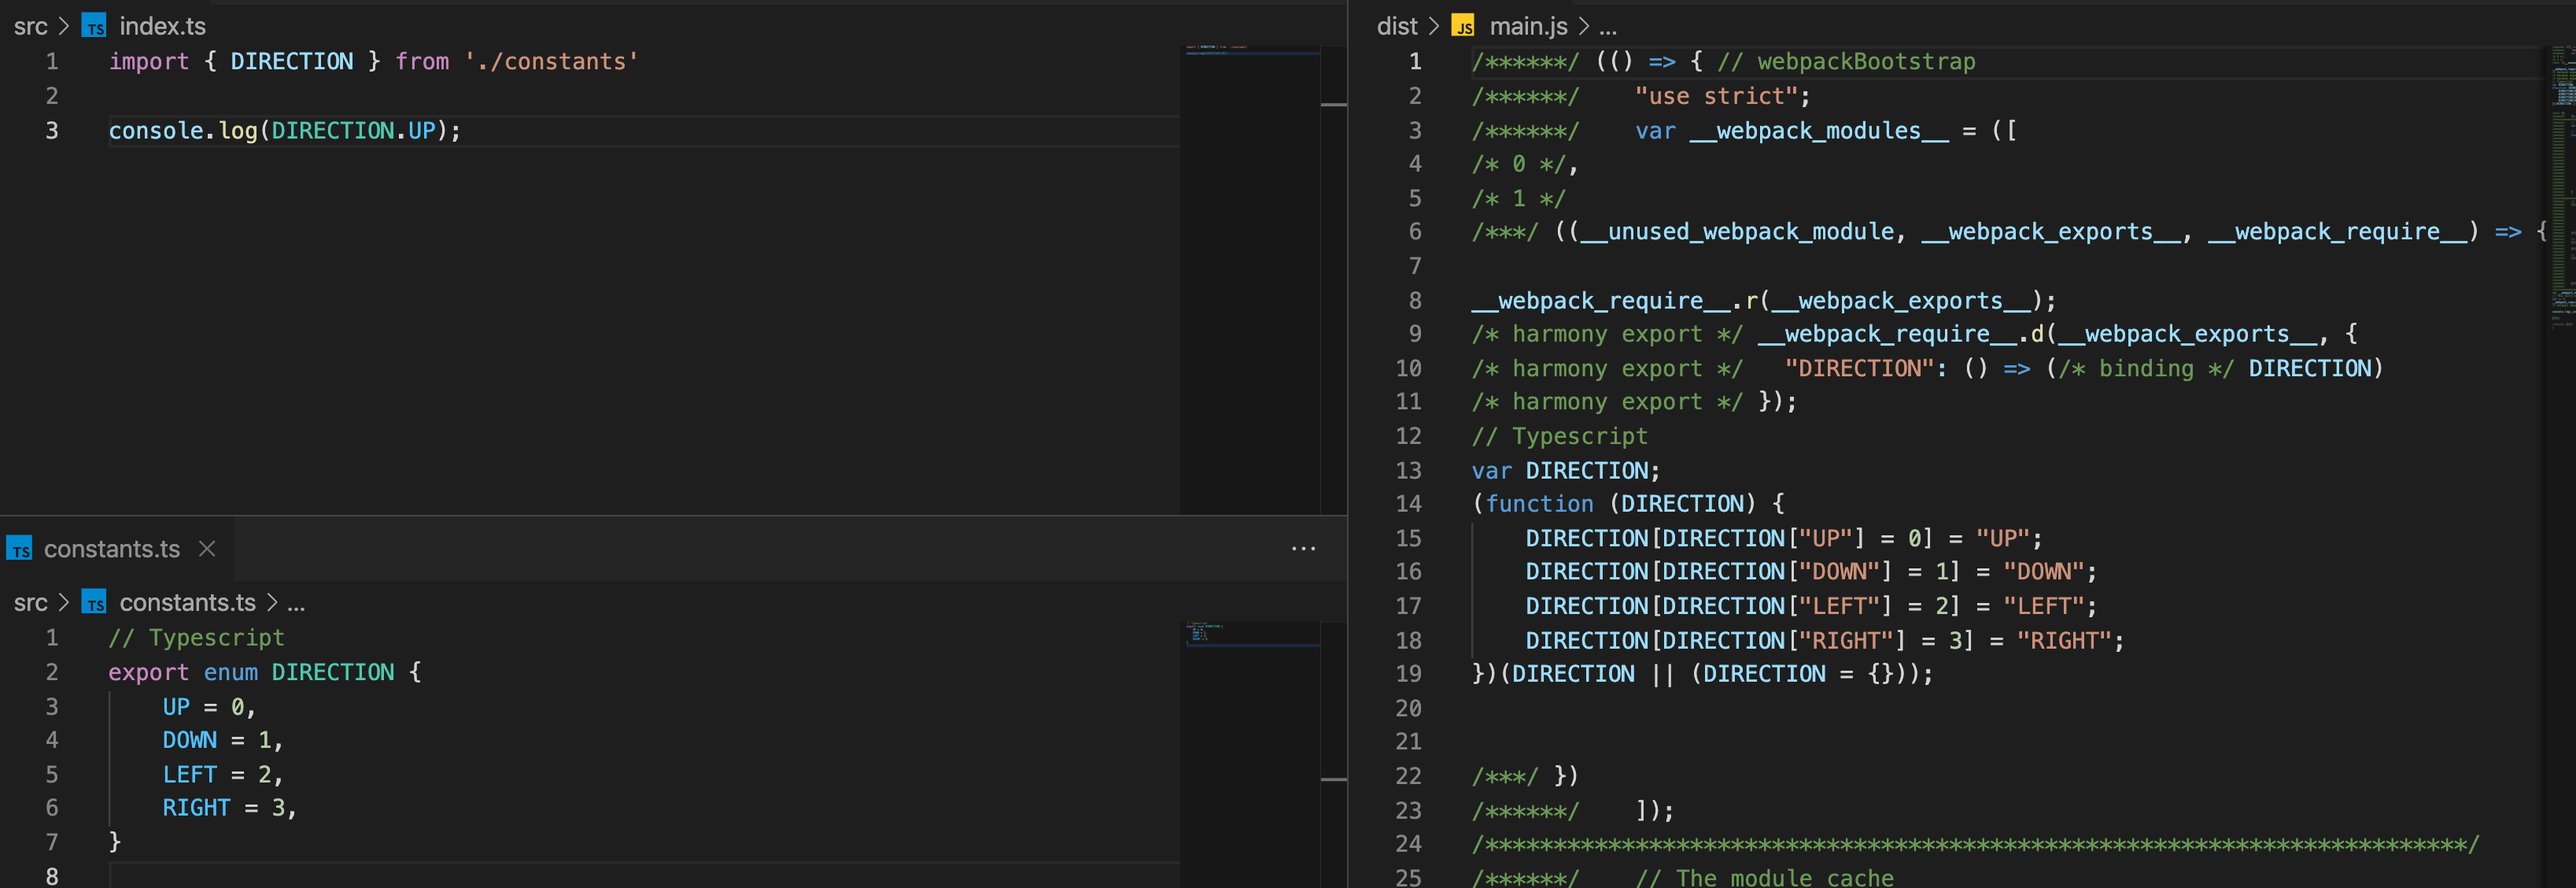Open the '...' breadcrumb dropdown after main.js
This screenshot has height=888, width=2576.
1606,25
